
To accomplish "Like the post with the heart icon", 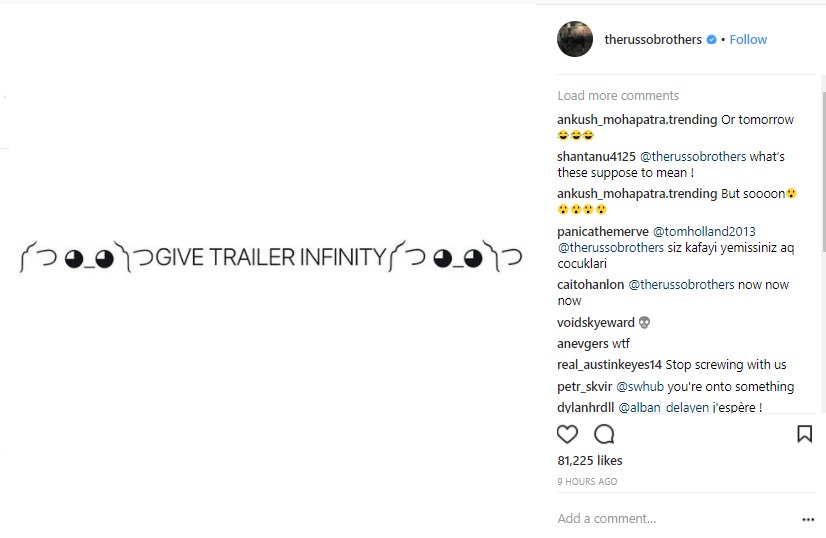I will pyautogui.click(x=568, y=434).
